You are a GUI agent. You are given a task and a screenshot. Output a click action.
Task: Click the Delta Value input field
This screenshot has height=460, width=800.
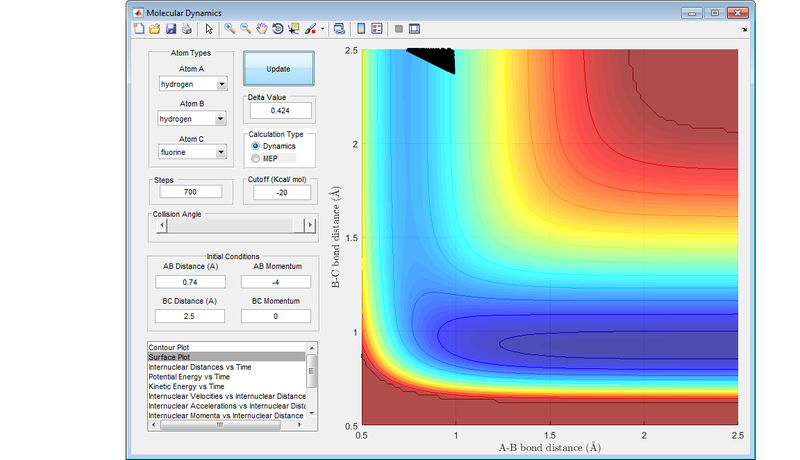coord(280,110)
